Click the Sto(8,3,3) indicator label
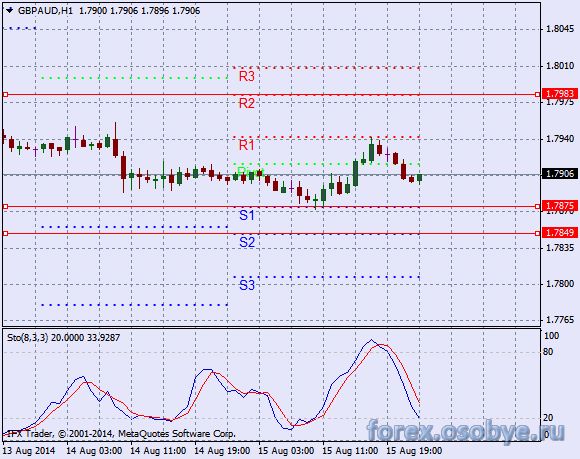Screen dimensions: 580x459 tap(28, 338)
